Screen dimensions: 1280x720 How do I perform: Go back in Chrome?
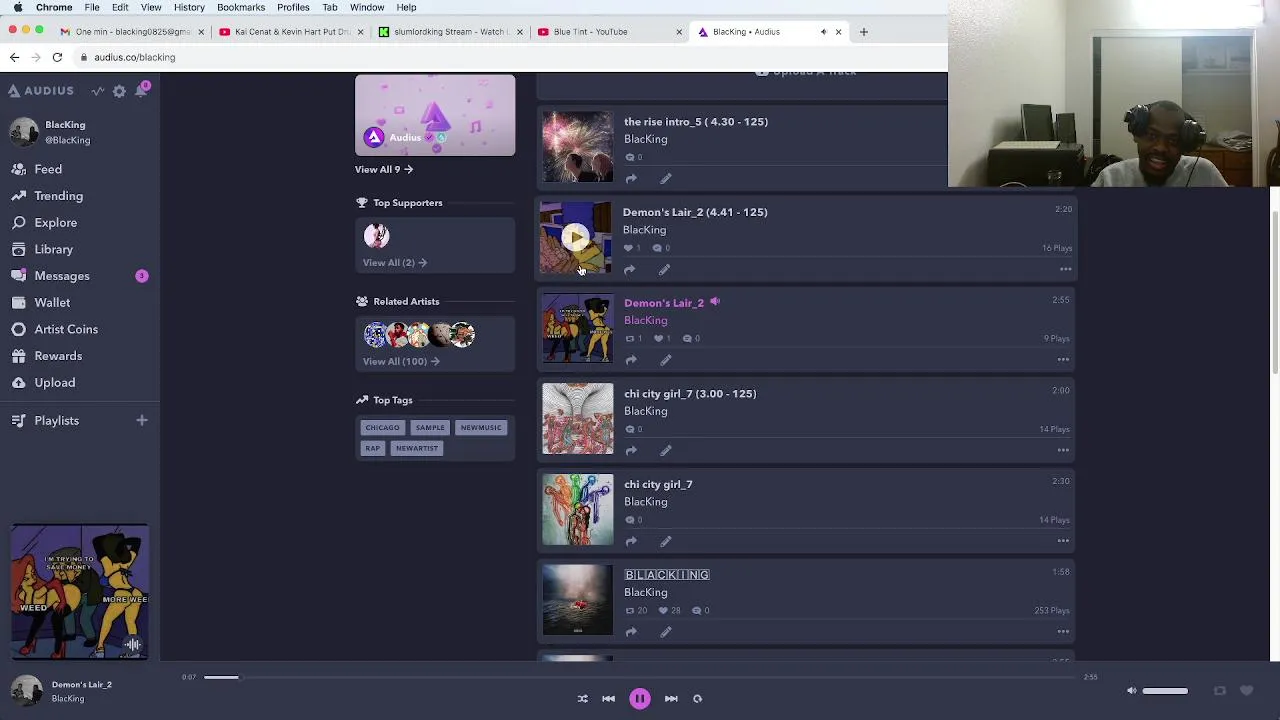click(15, 57)
